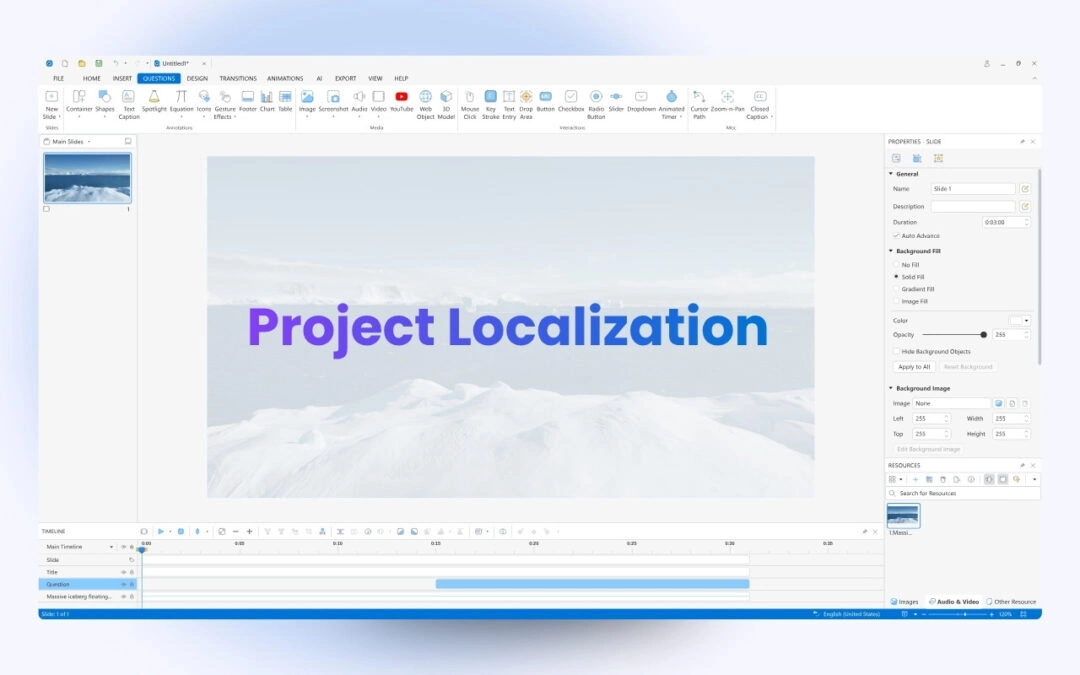1080x675 pixels.
Task: Add a Text Entry interaction
Action: click(509, 105)
